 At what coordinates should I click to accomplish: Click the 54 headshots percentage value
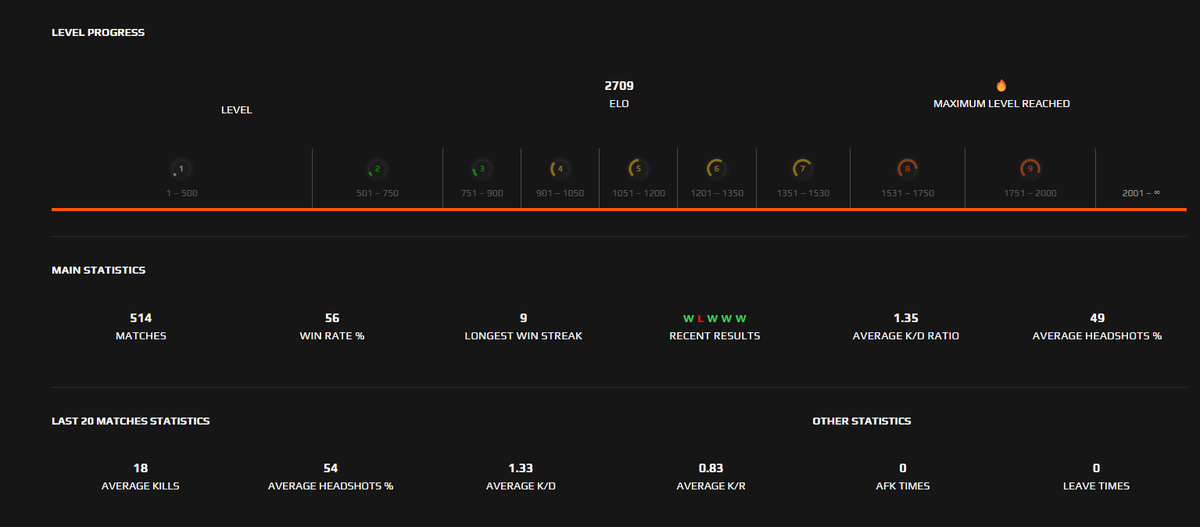pyautogui.click(x=331, y=468)
